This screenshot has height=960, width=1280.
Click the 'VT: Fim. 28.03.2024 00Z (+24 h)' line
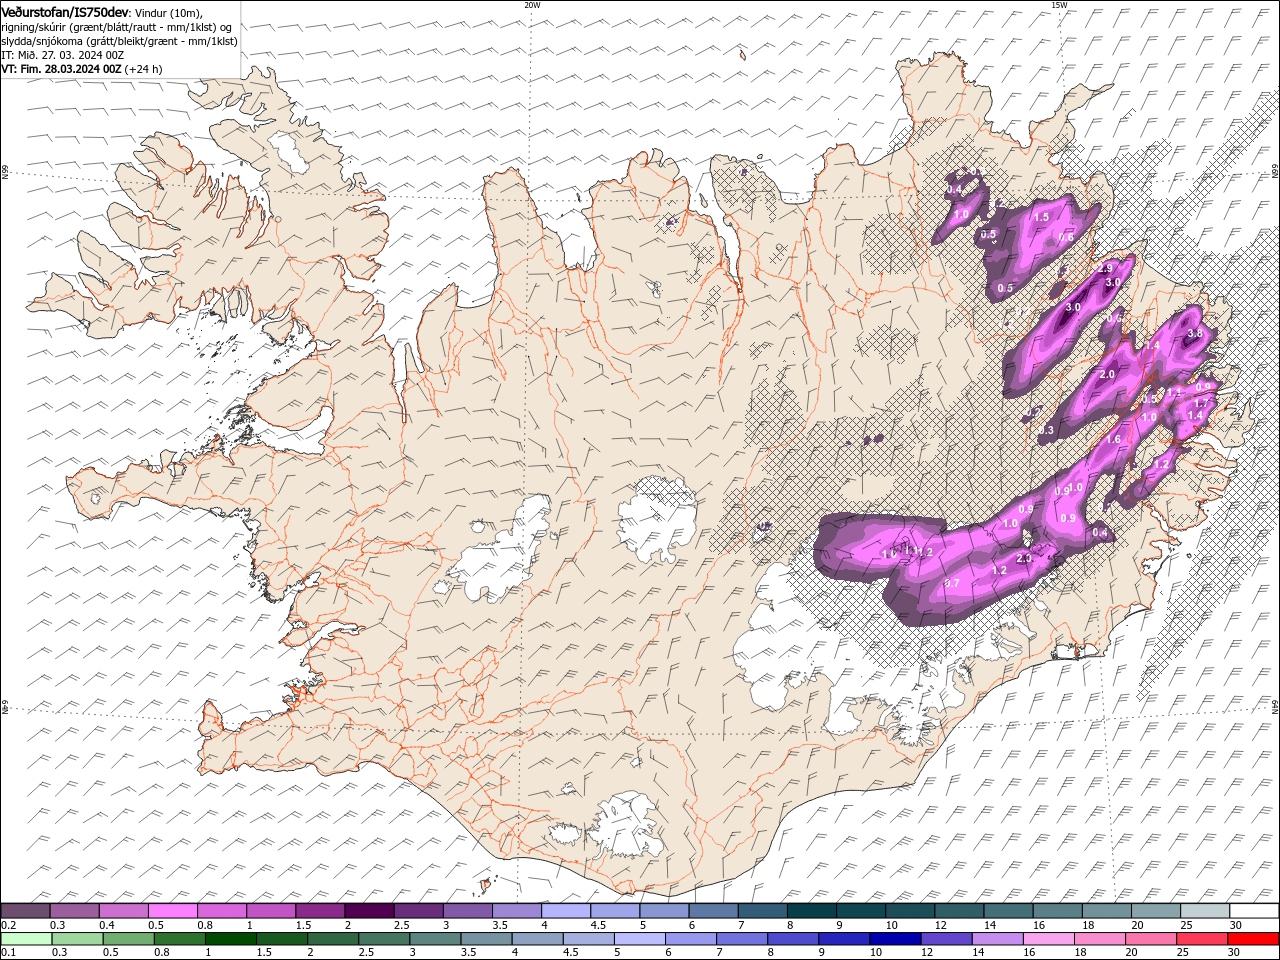tap(82, 69)
